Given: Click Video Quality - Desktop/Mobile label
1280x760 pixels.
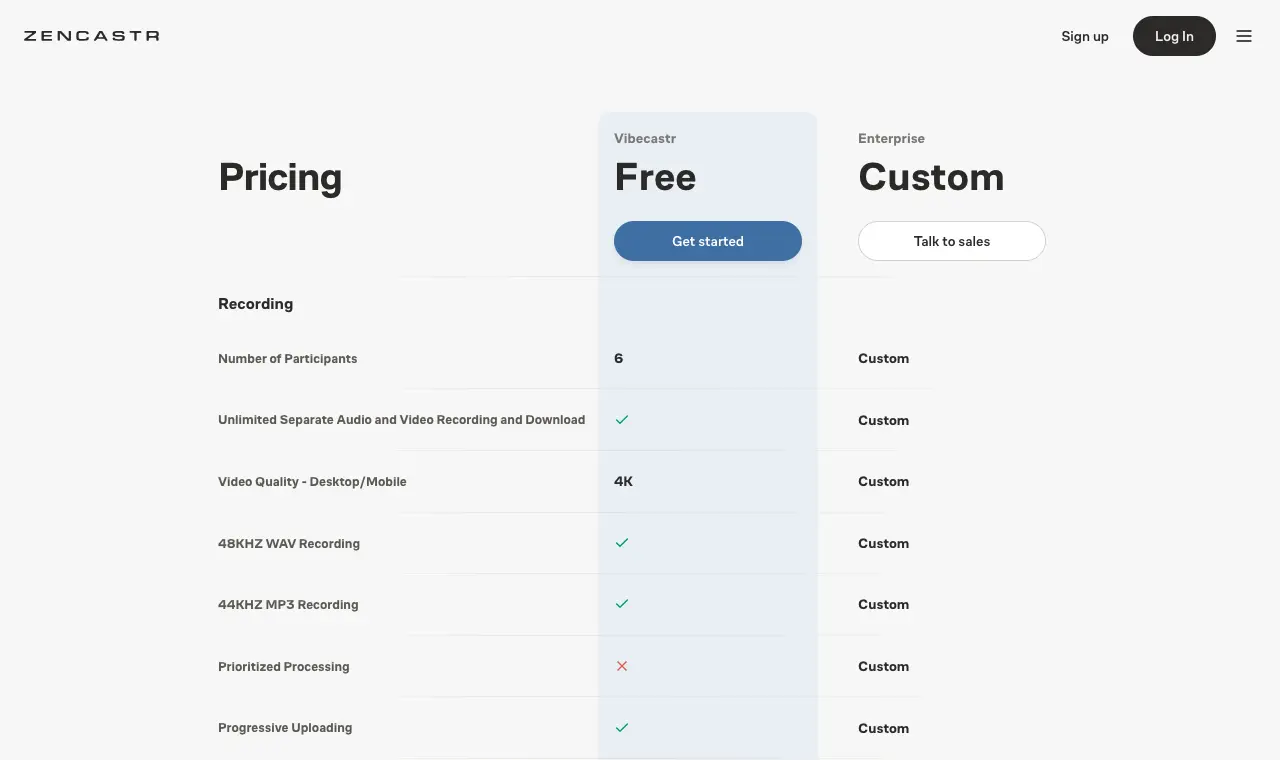Looking at the screenshot, I should [x=312, y=481].
